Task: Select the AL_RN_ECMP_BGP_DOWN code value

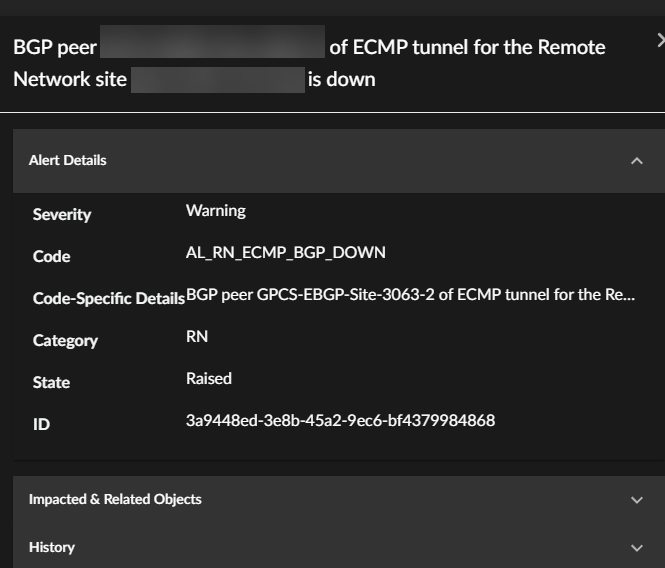Action: pyautogui.click(x=285, y=252)
